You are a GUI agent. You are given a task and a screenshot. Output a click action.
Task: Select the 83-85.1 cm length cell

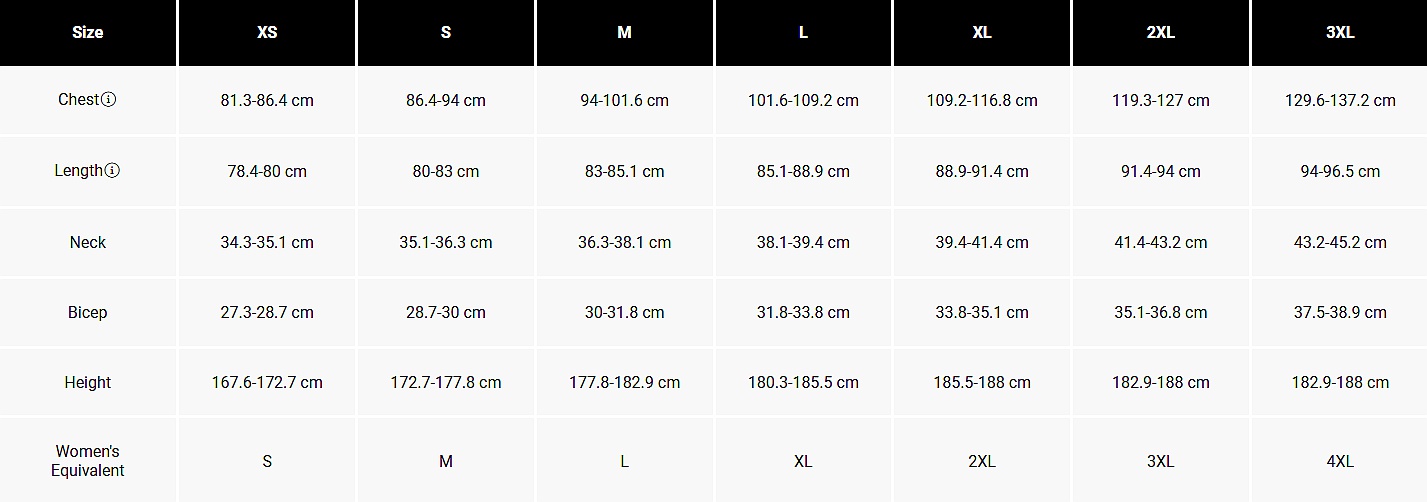point(624,171)
